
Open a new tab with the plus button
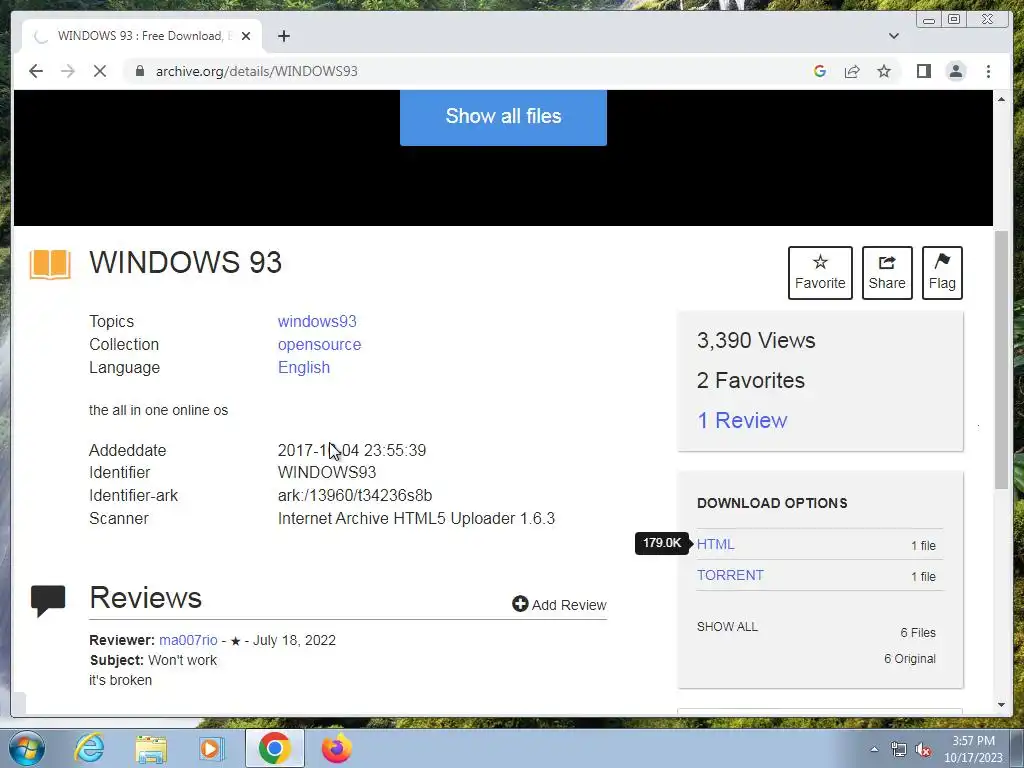pyautogui.click(x=283, y=36)
